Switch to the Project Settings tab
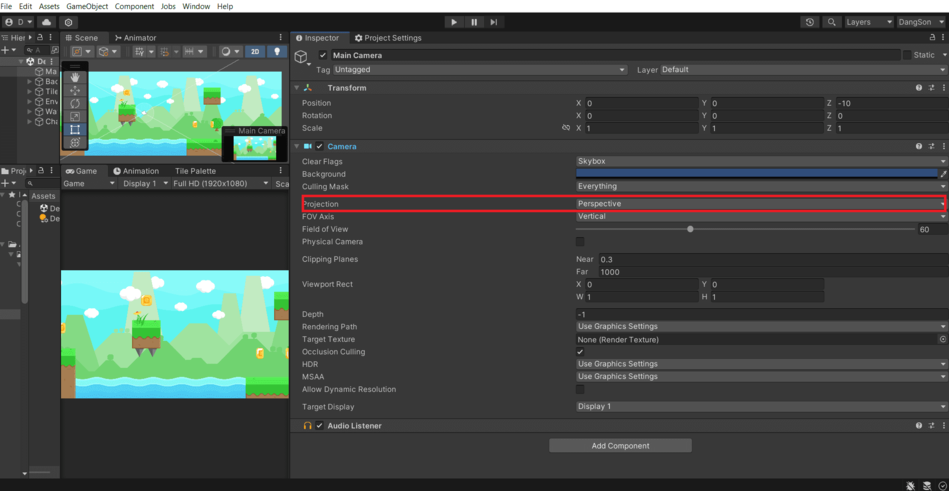Viewport: 949px width, 491px height. [x=388, y=38]
